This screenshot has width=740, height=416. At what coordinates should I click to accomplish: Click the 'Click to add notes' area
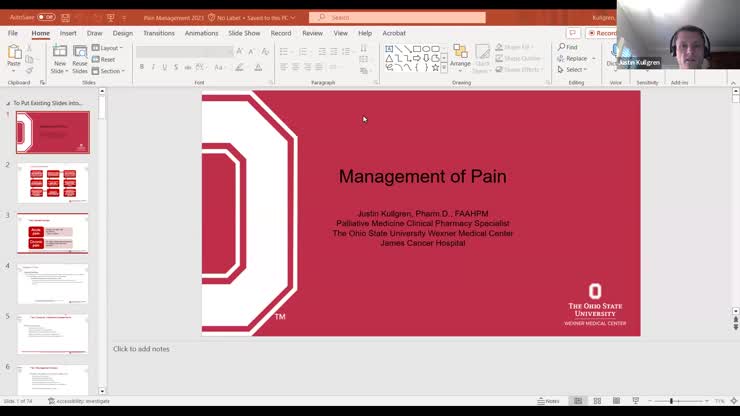141,348
